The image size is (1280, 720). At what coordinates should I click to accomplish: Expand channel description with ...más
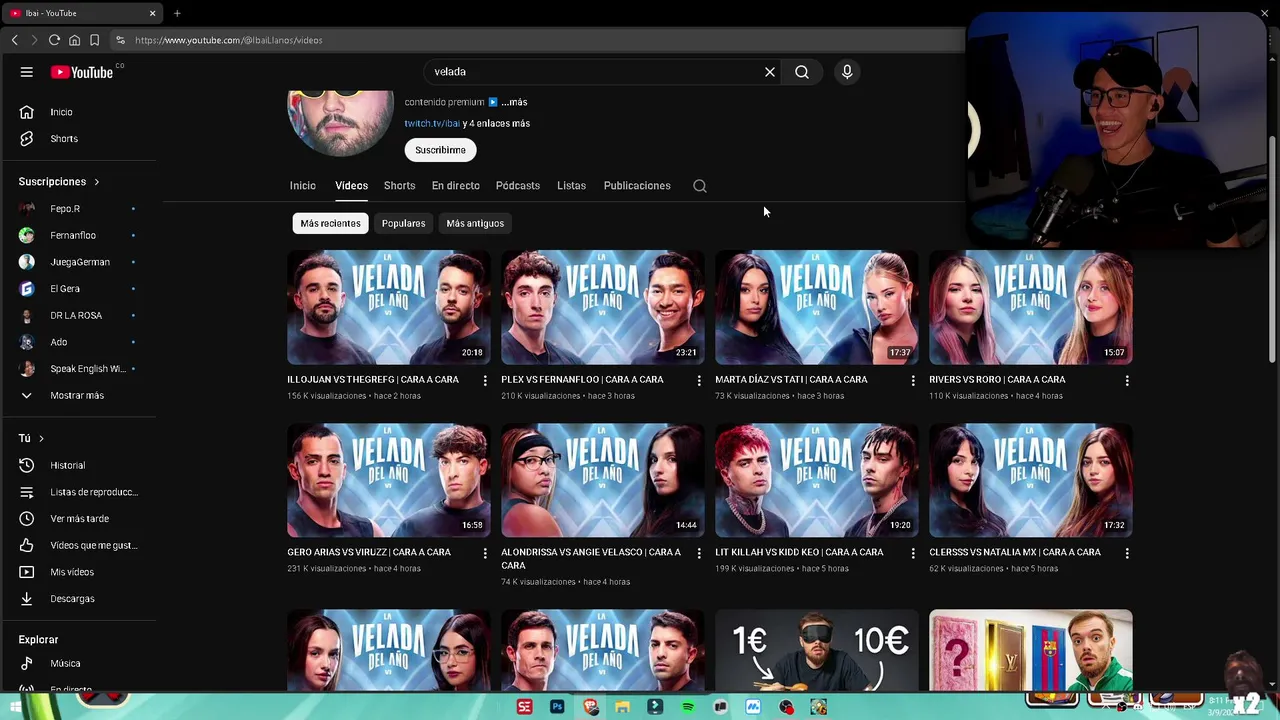(x=514, y=102)
